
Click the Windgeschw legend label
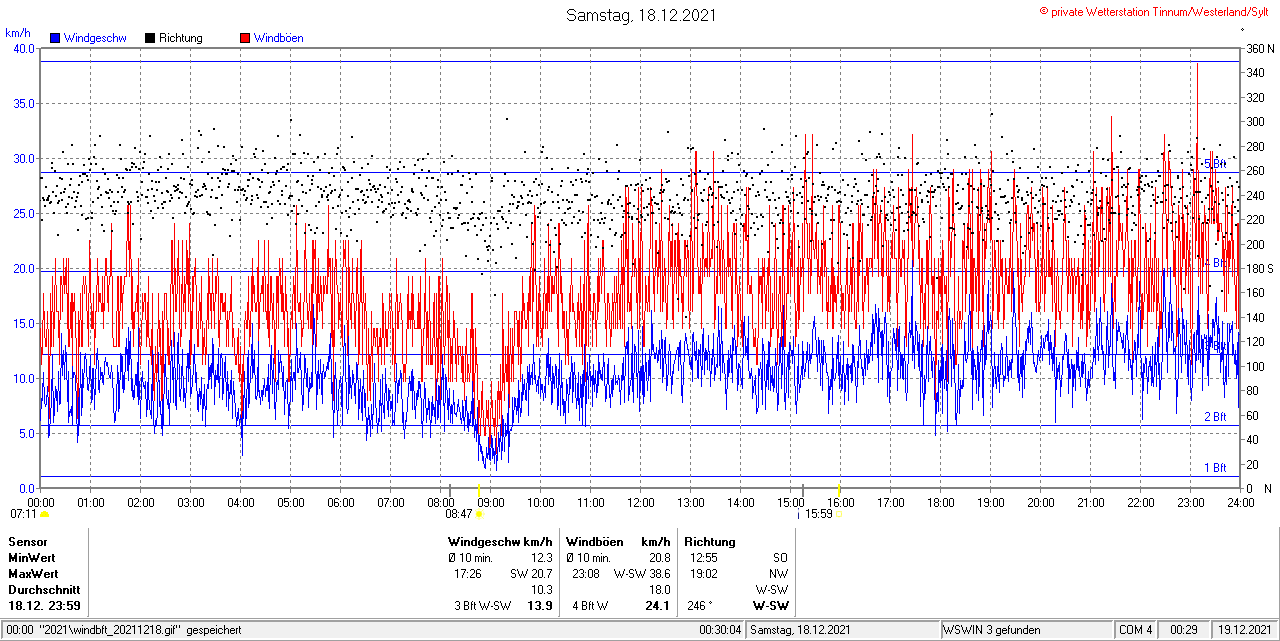click(94, 38)
